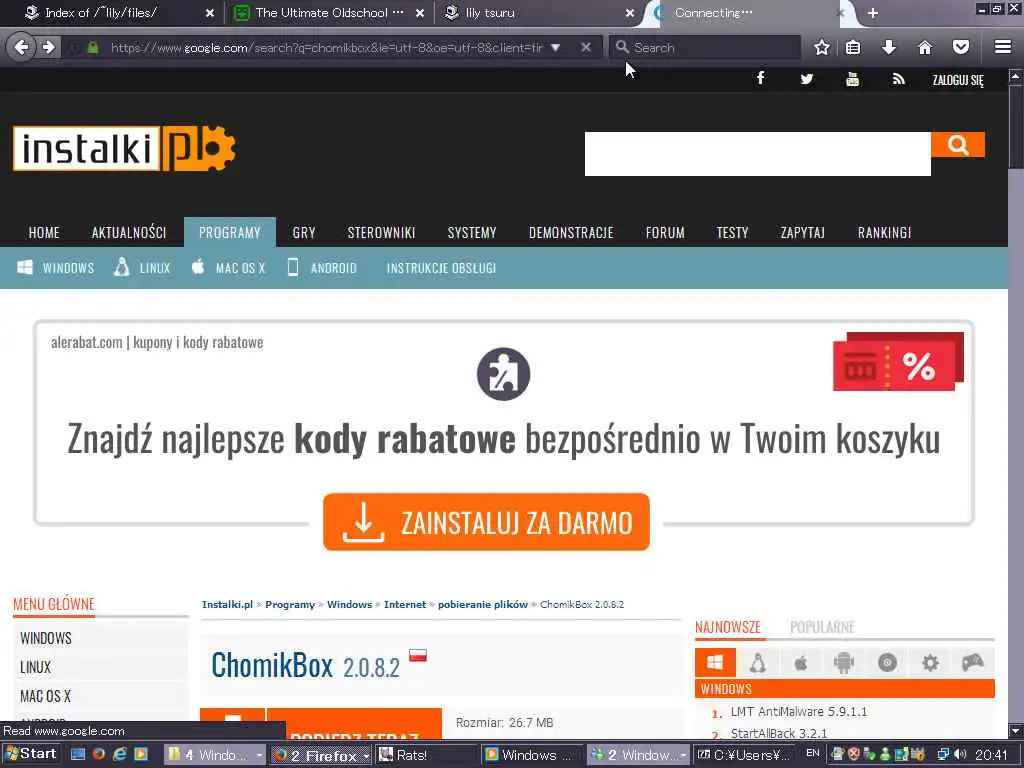This screenshot has width=1024, height=768.
Task: Open the SYSTEMY menu item
Action: [472, 232]
